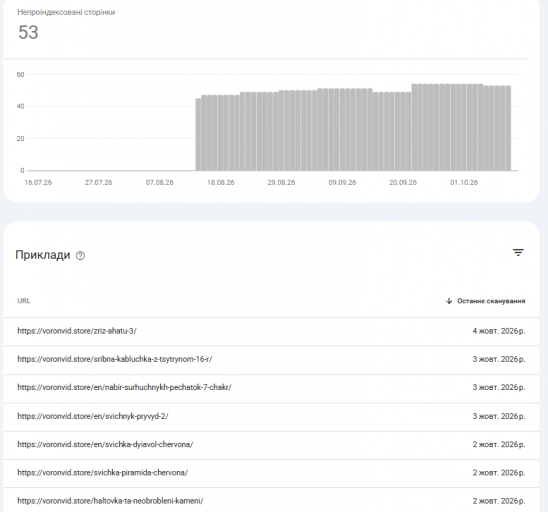The height and width of the screenshot is (512, 548).
Task: Click chart axis date 20.09.26
Action: pos(403,182)
